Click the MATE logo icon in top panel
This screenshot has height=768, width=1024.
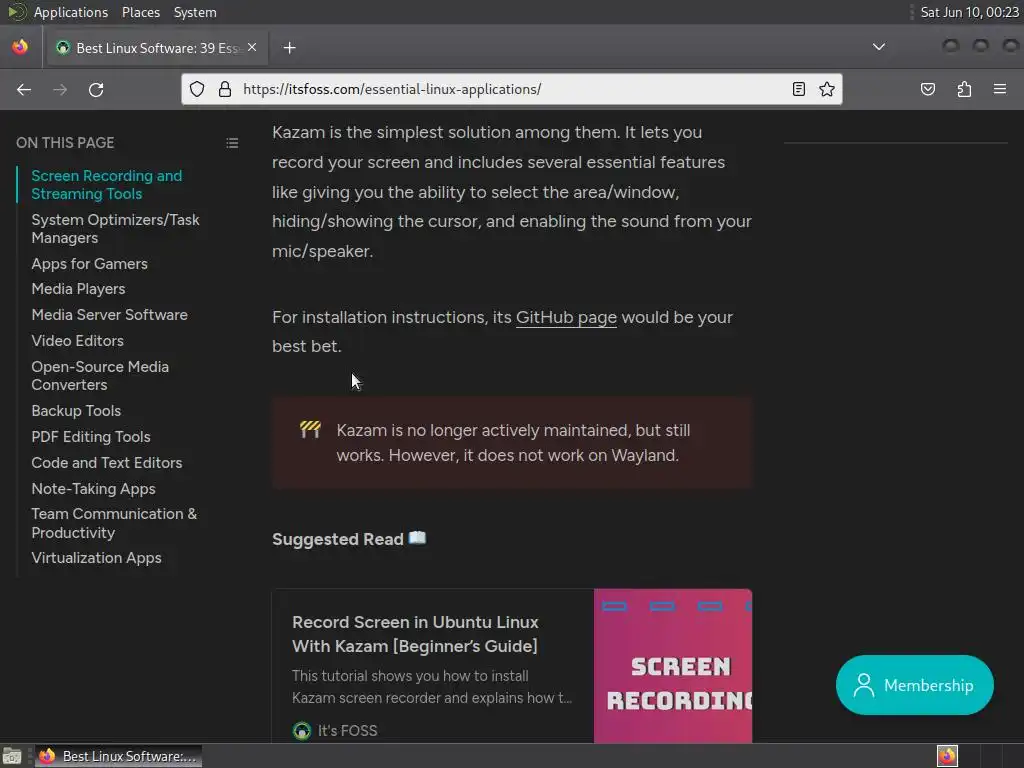click(16, 12)
